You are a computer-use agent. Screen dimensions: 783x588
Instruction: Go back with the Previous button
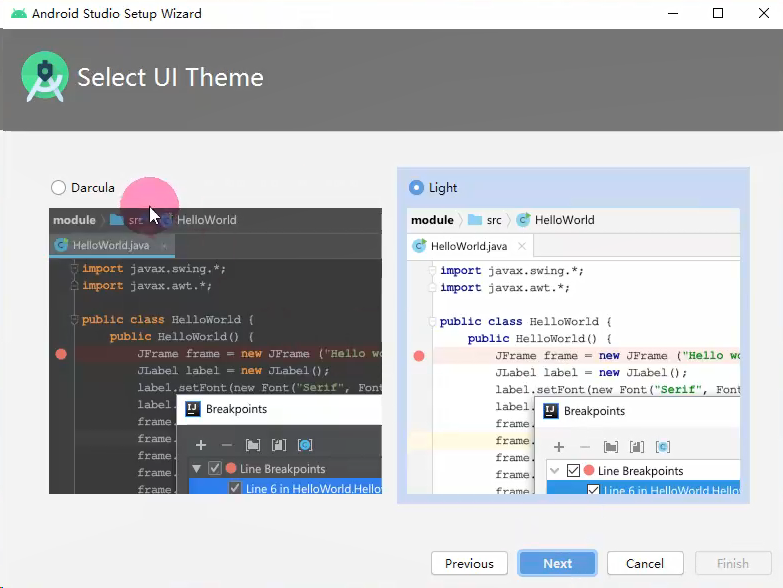tap(469, 564)
